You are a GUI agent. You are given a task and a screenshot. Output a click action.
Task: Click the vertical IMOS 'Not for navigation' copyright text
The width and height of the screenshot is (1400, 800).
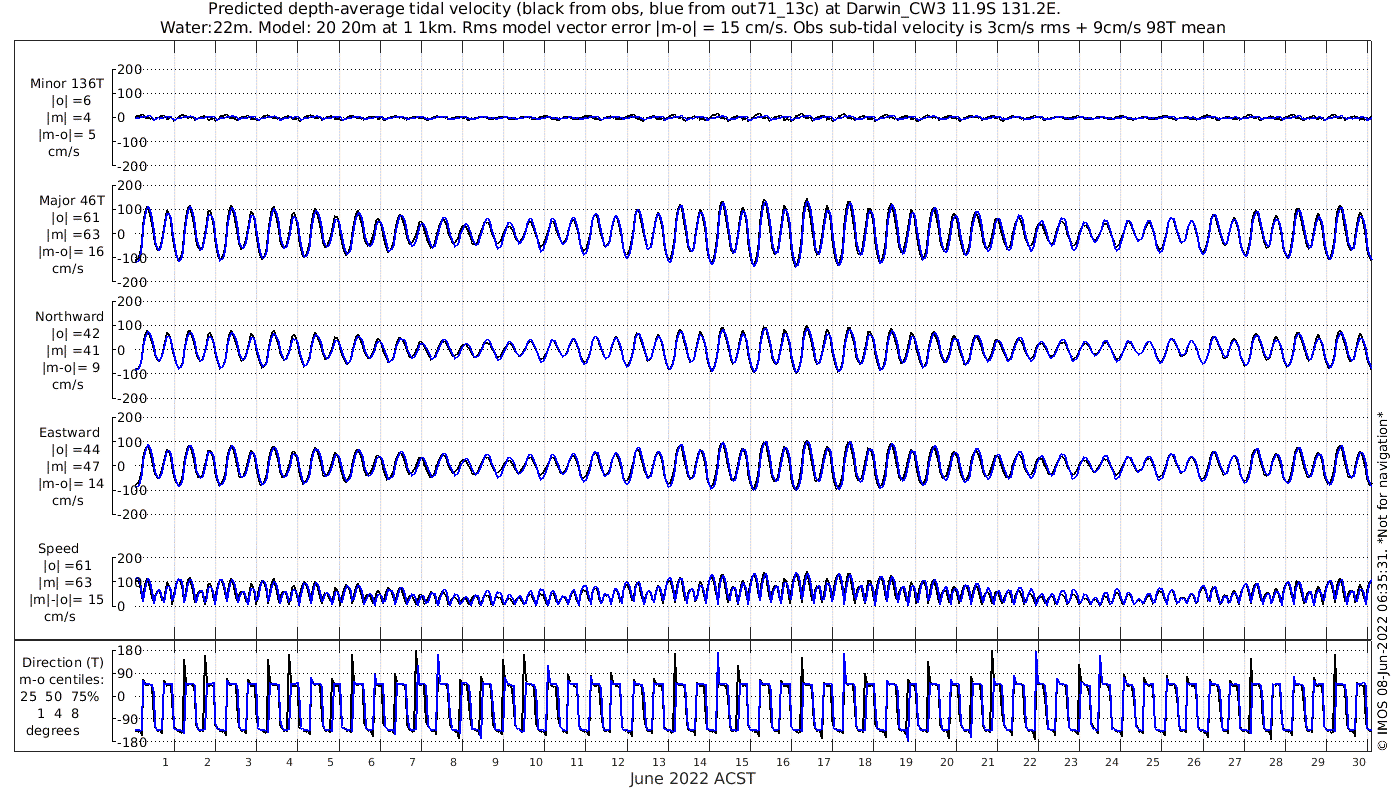click(x=1382, y=582)
